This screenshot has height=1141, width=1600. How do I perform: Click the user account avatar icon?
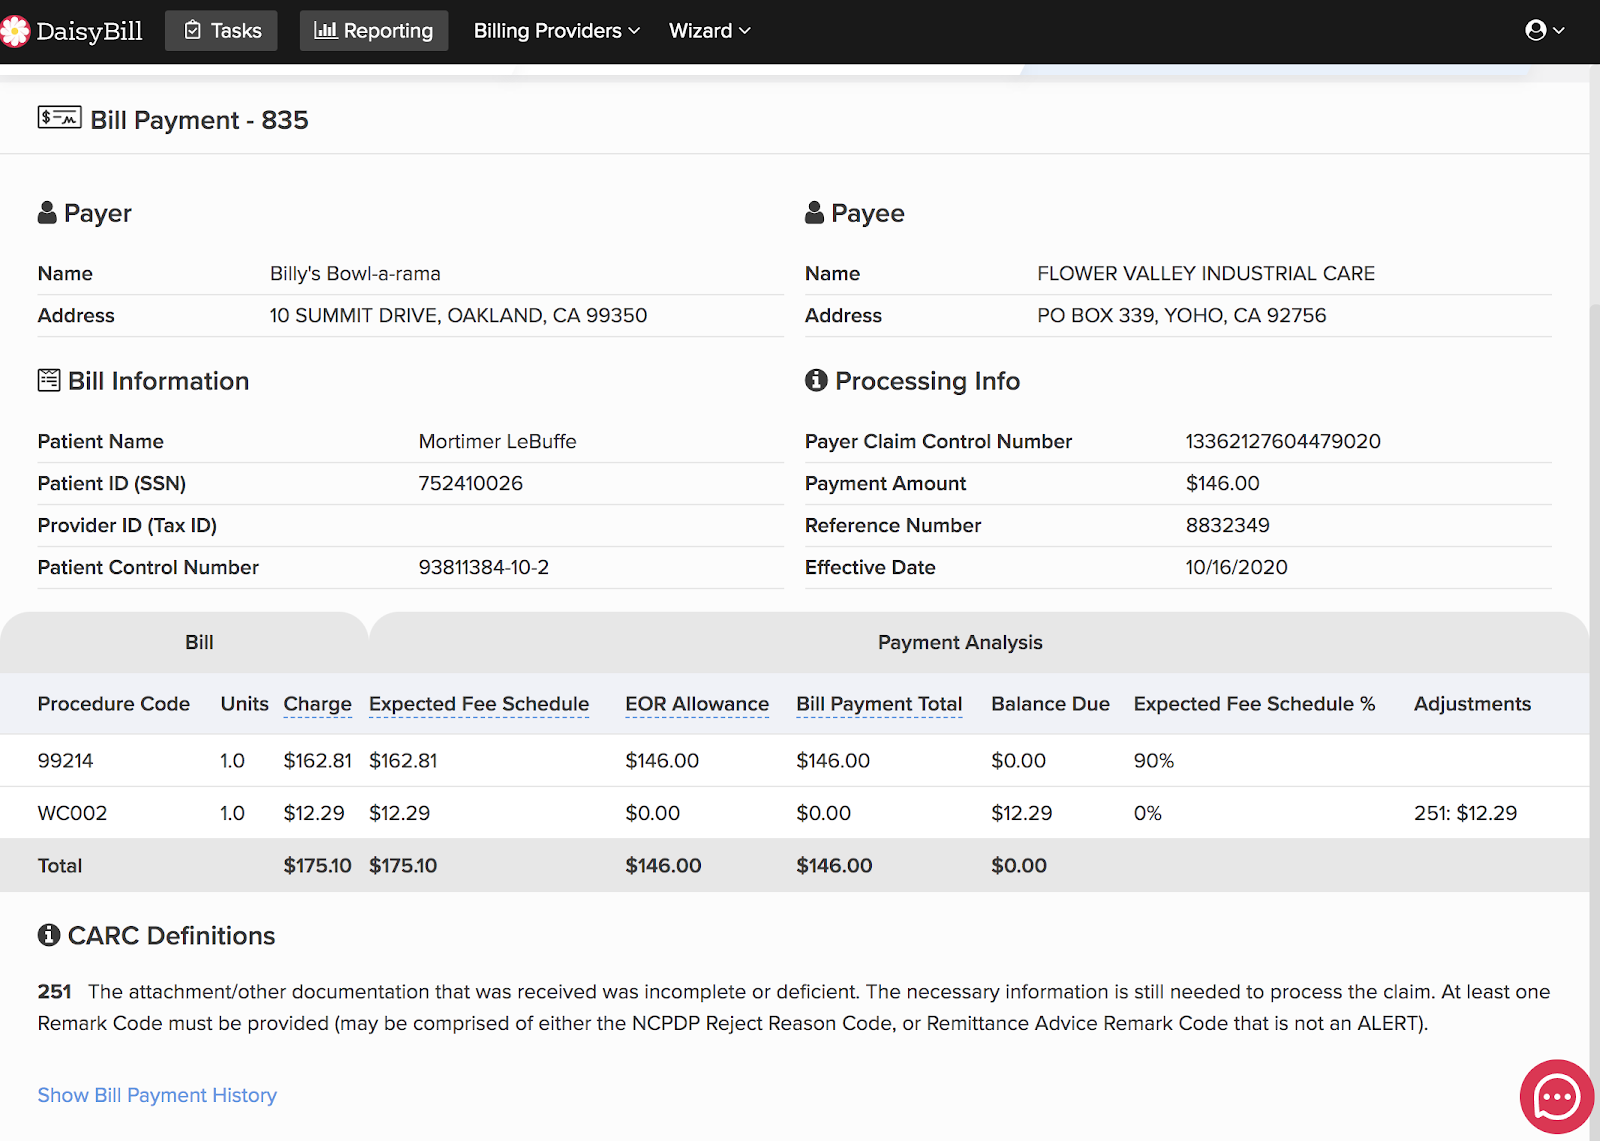(x=1536, y=31)
